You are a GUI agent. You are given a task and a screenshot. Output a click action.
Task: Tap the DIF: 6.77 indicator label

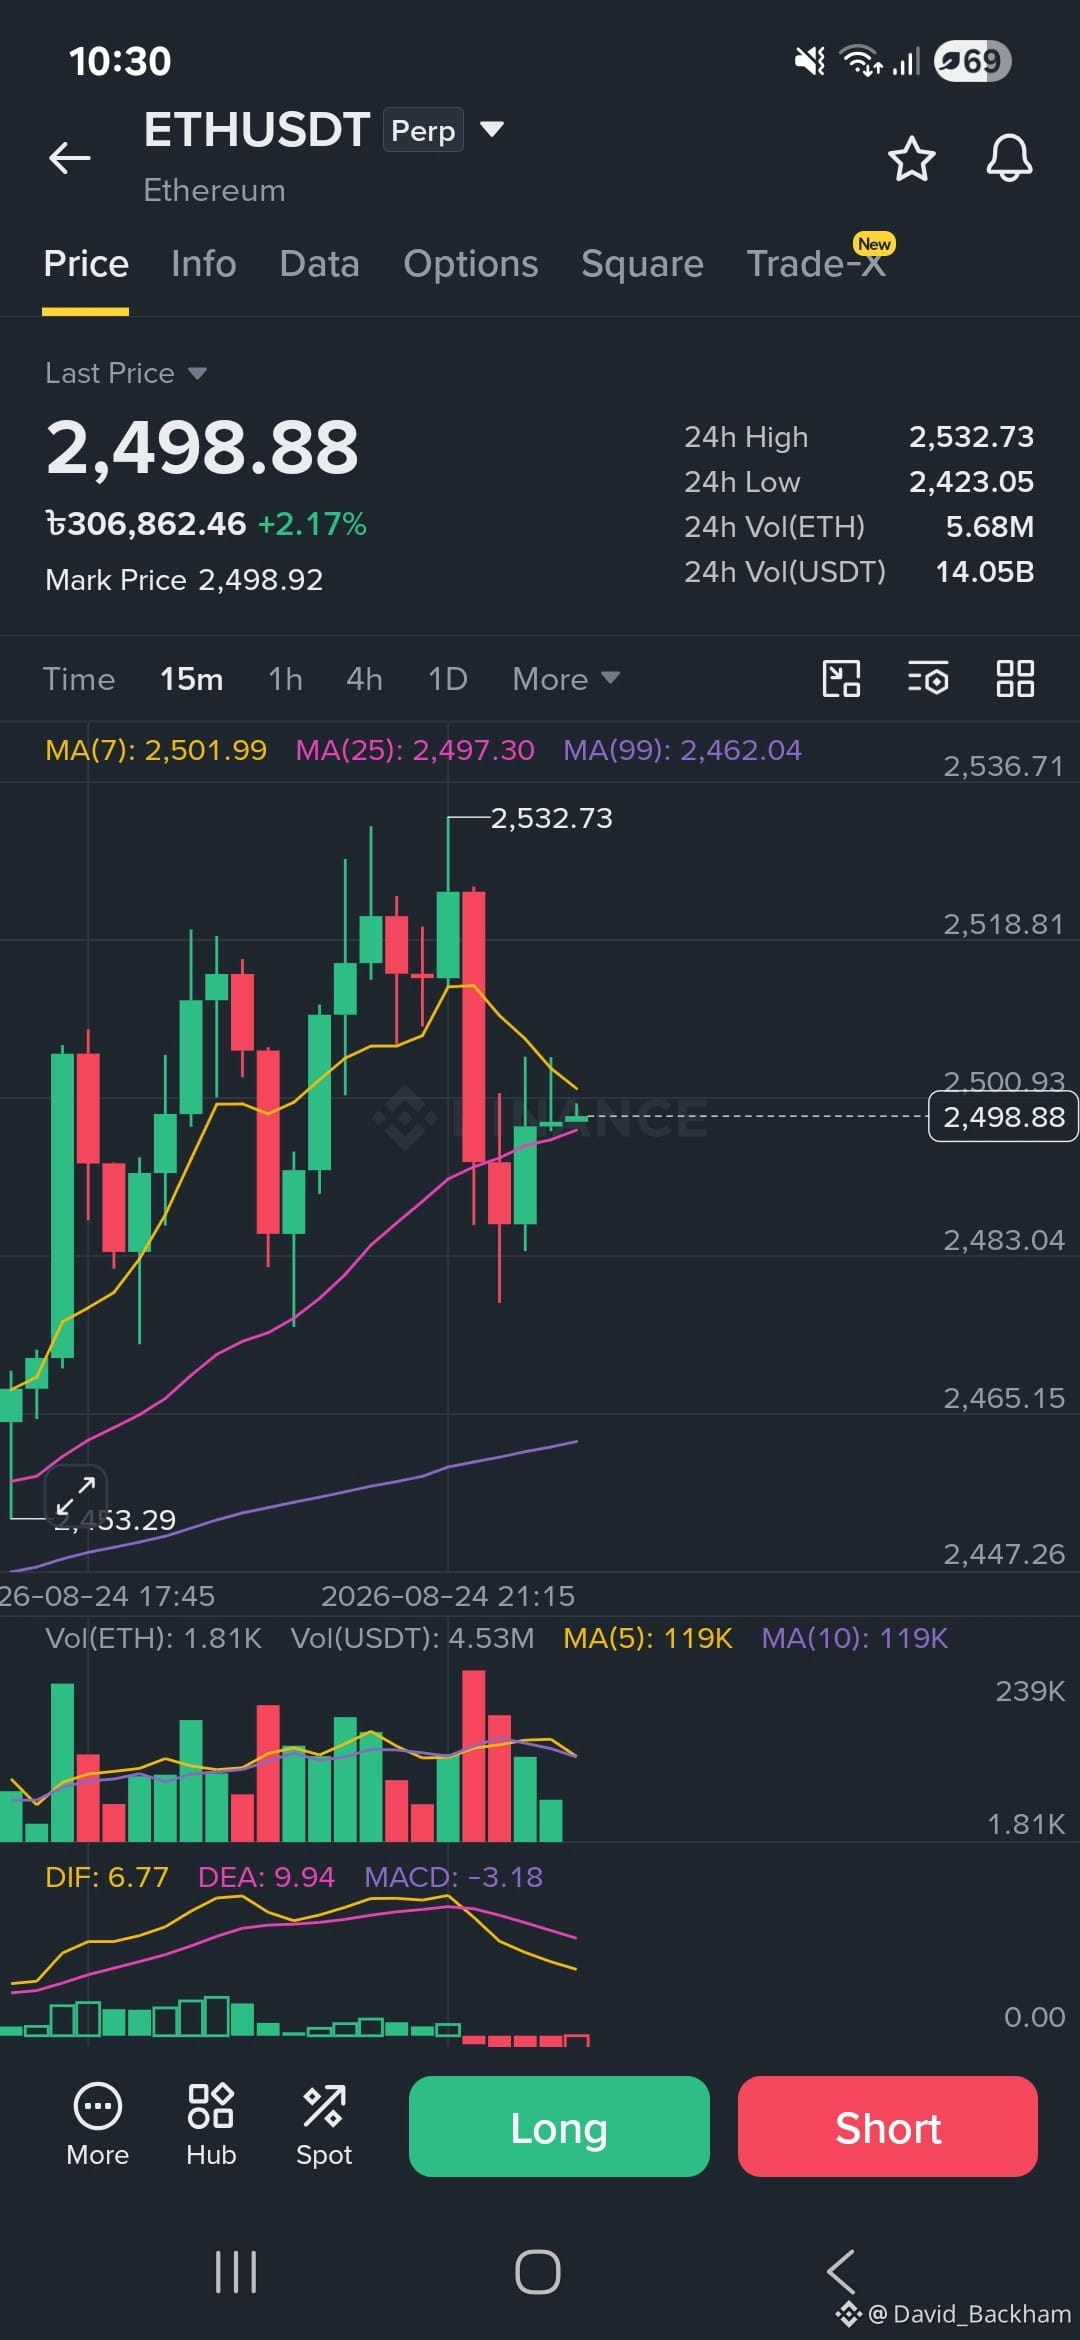pyautogui.click(x=107, y=1877)
